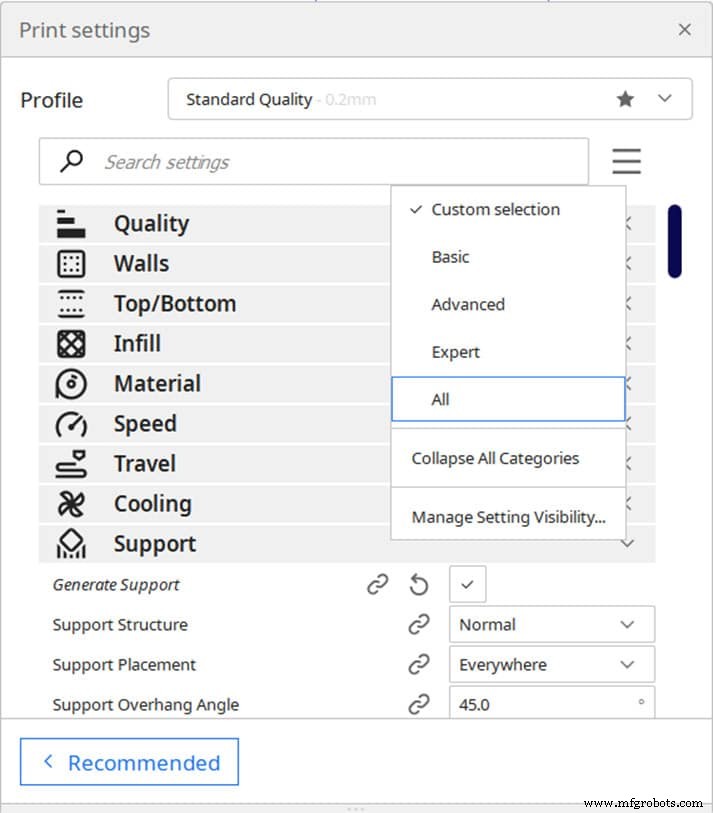Choose Manage Setting Visibility from the menu
The height and width of the screenshot is (813, 713).
click(508, 517)
